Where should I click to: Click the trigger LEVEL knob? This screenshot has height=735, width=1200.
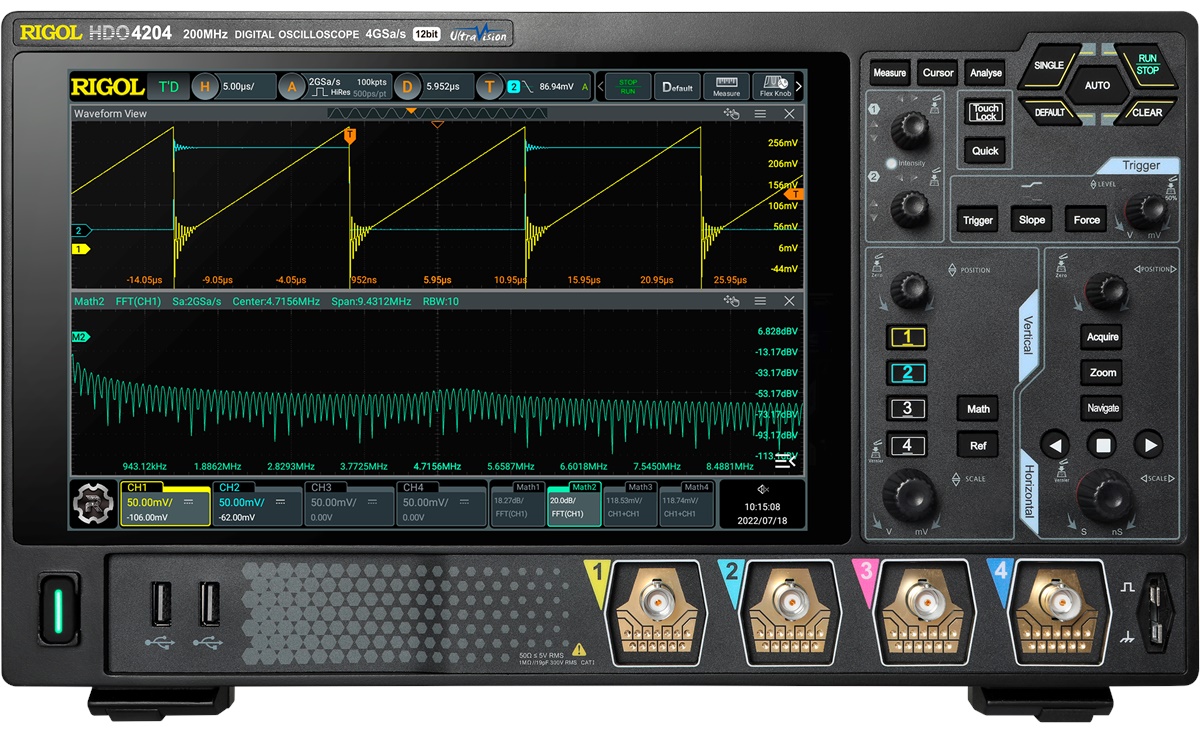[x=1147, y=212]
